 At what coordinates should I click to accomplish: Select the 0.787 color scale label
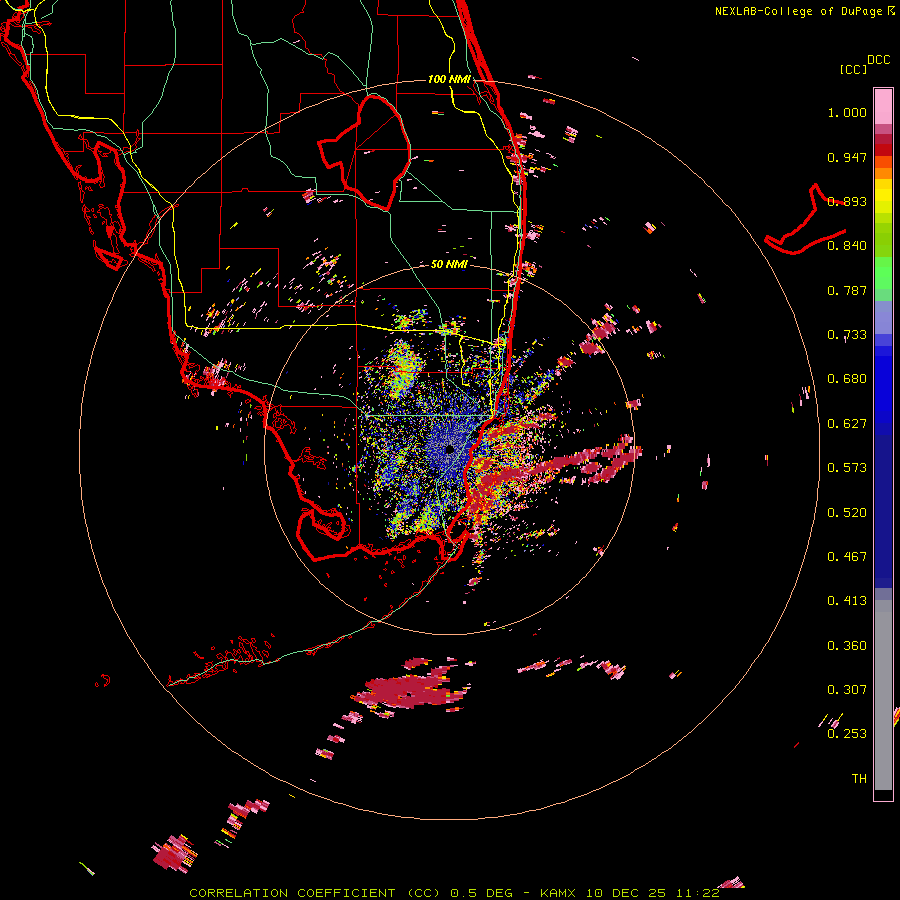pos(847,290)
